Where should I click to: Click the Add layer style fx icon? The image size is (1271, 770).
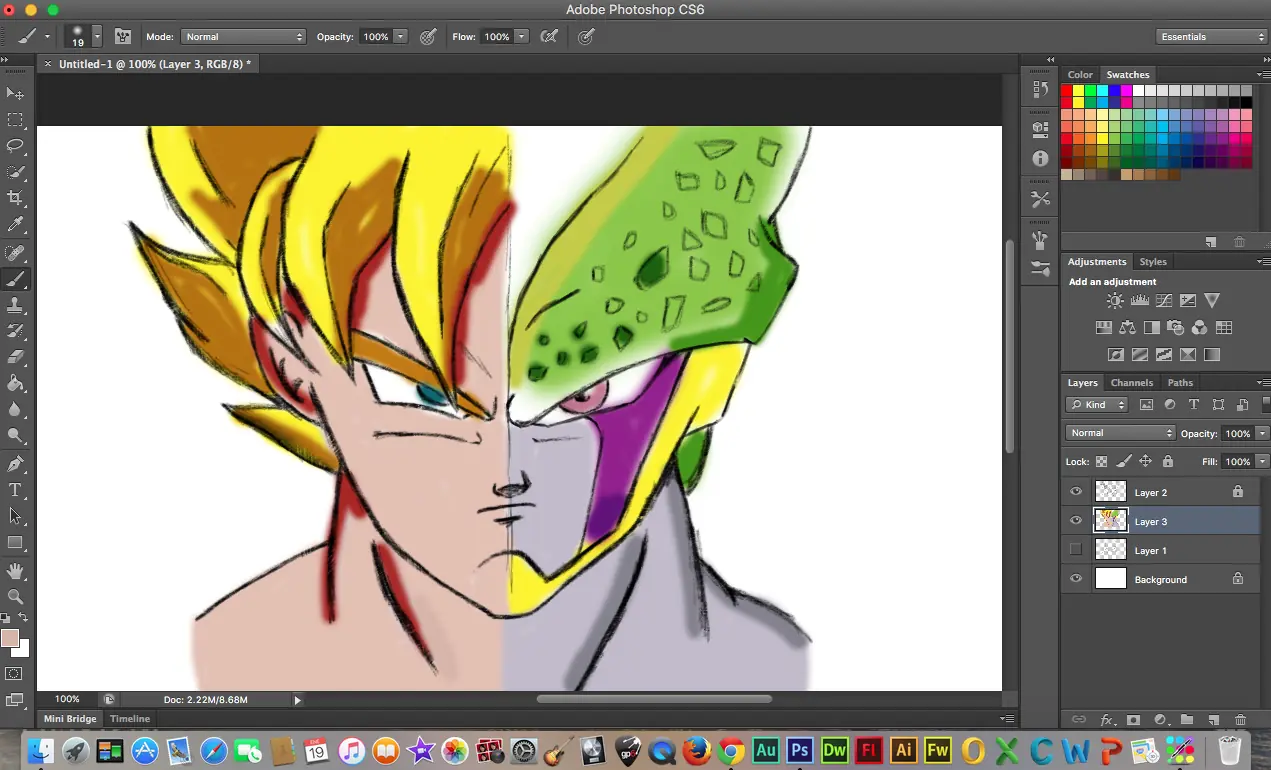[x=1107, y=720]
